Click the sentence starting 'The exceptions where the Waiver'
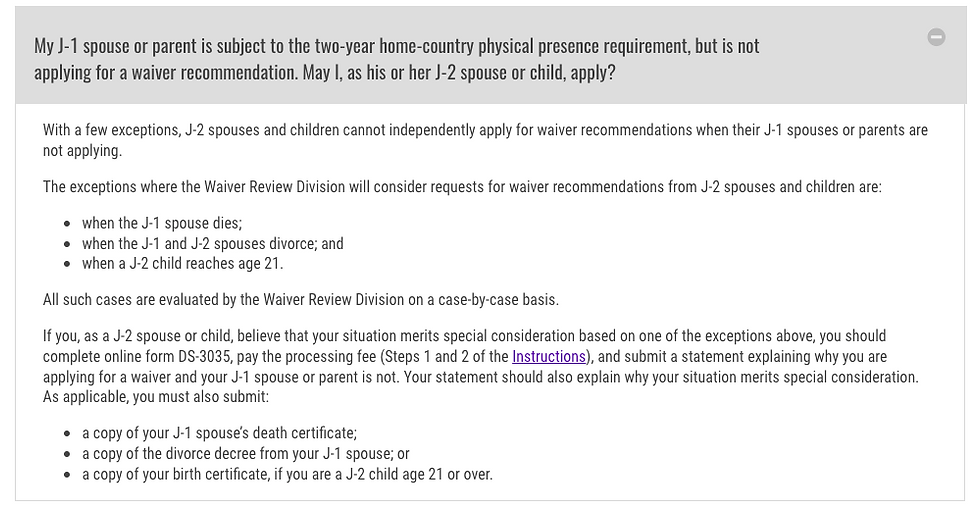The width and height of the screenshot is (980, 507). click(462, 186)
